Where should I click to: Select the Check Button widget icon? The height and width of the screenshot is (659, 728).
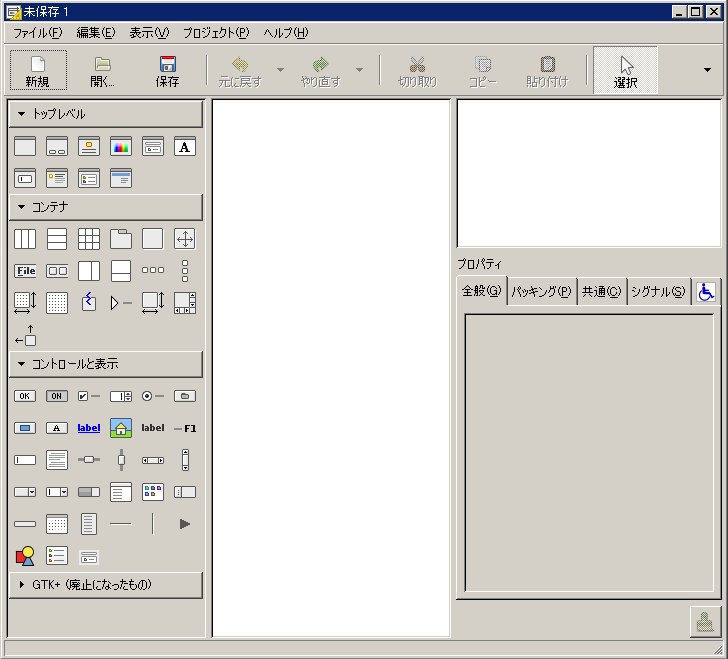click(x=89, y=396)
